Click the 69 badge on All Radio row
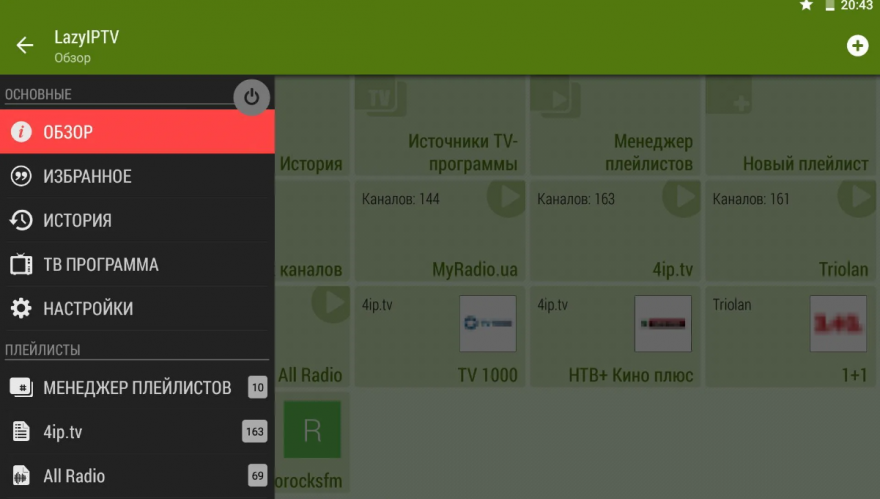Viewport: 880px width, 499px height. tap(258, 476)
